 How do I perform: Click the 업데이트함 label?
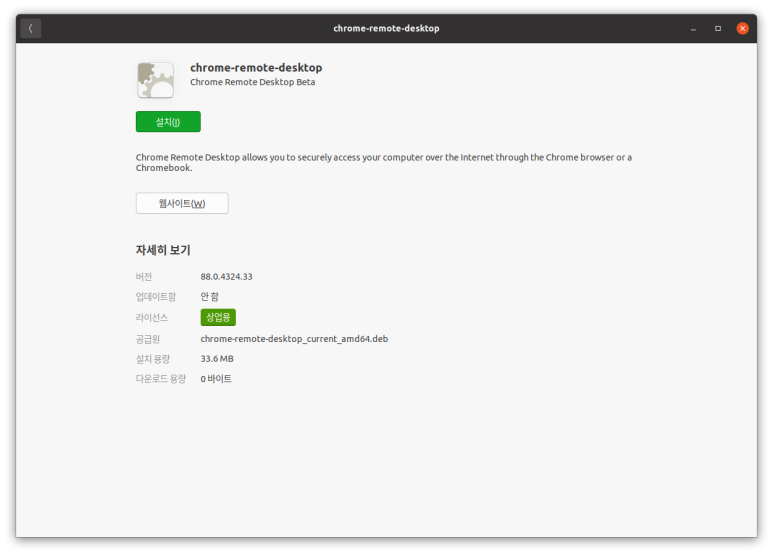156,297
